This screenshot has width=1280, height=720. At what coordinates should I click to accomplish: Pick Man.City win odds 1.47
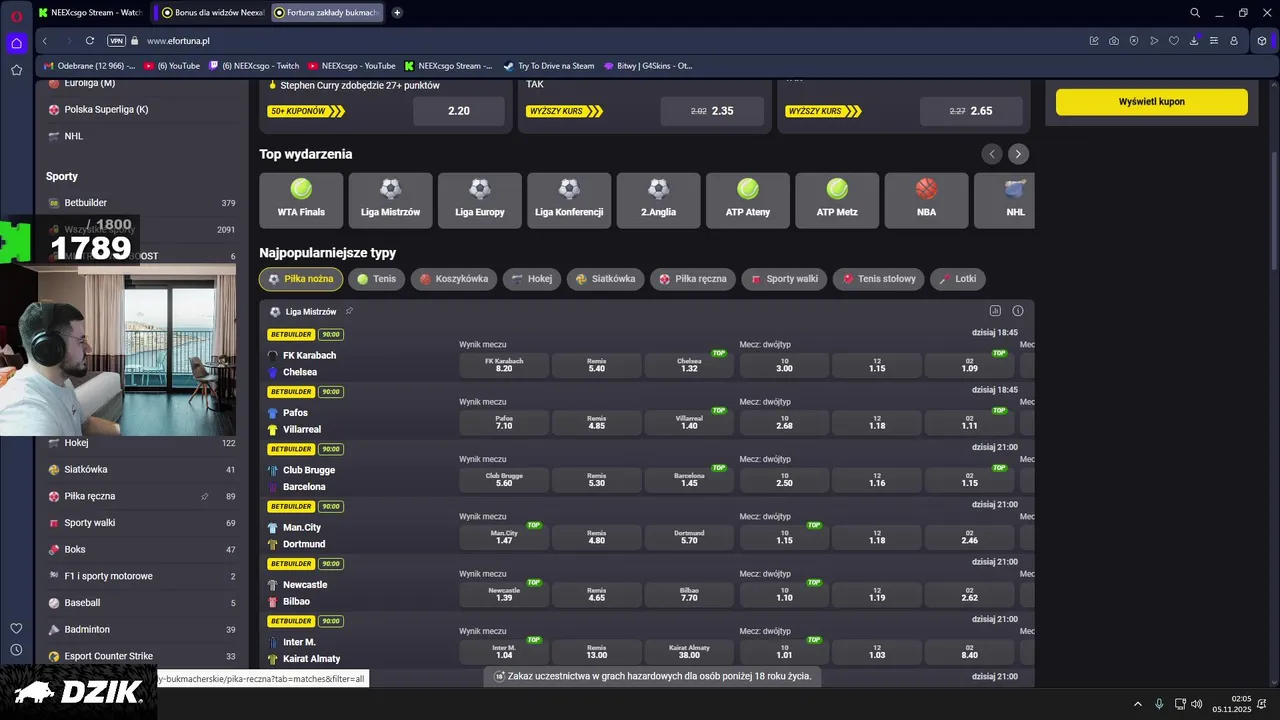504,536
